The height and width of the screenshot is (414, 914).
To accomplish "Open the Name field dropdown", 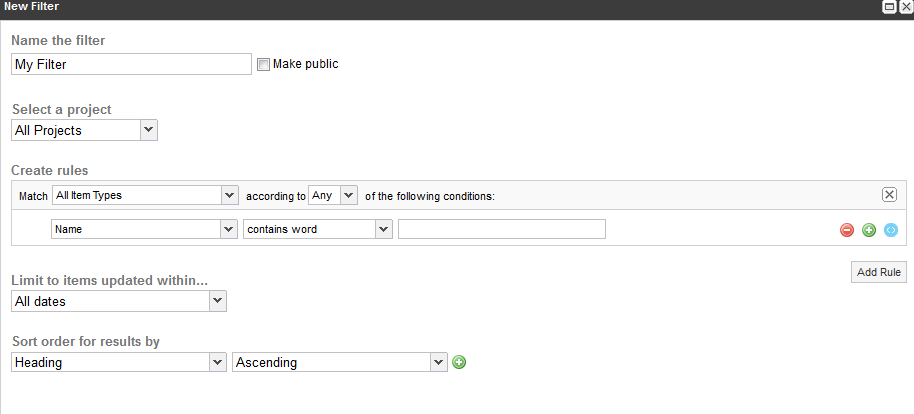I will coord(144,229).
